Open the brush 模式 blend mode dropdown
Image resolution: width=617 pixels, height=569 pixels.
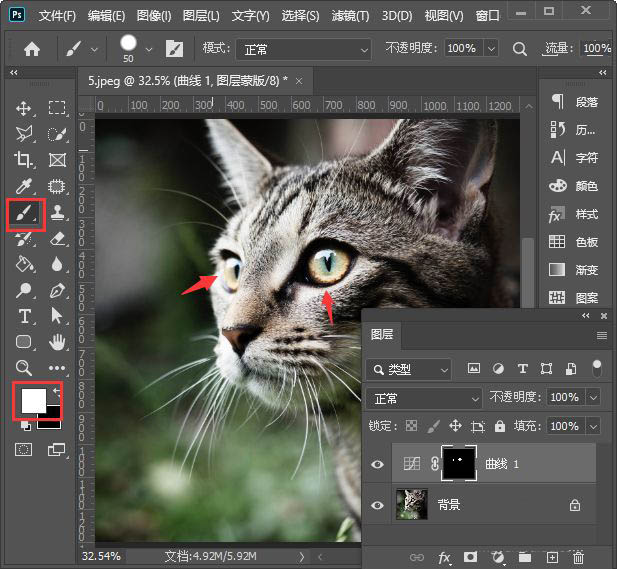(x=303, y=48)
